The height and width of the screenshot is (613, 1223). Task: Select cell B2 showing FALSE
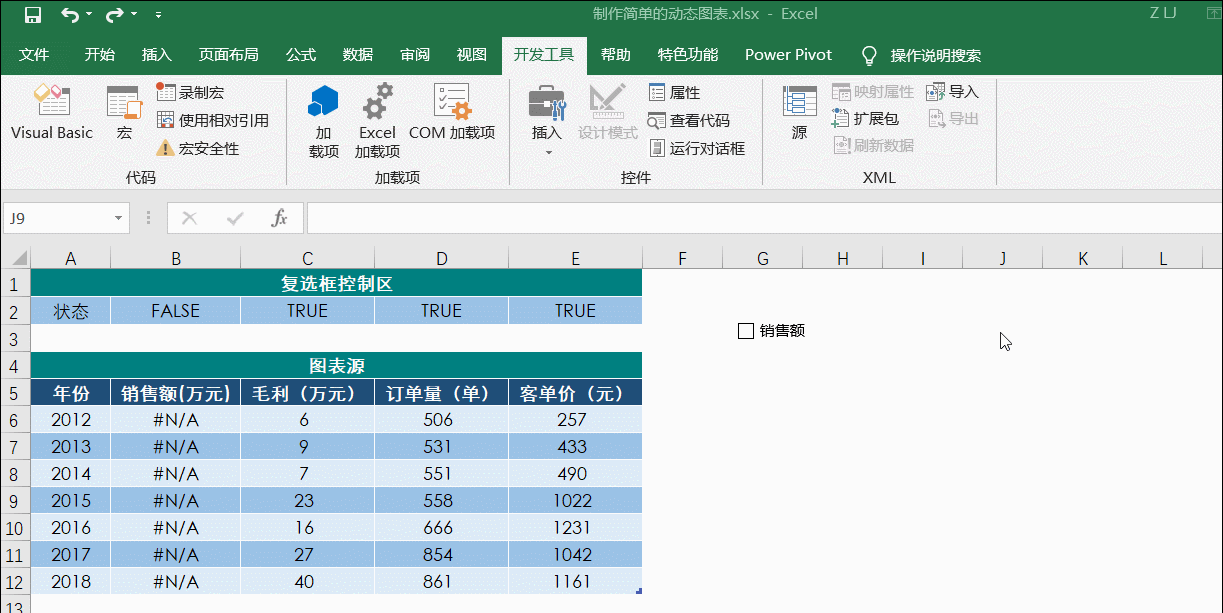pos(175,311)
